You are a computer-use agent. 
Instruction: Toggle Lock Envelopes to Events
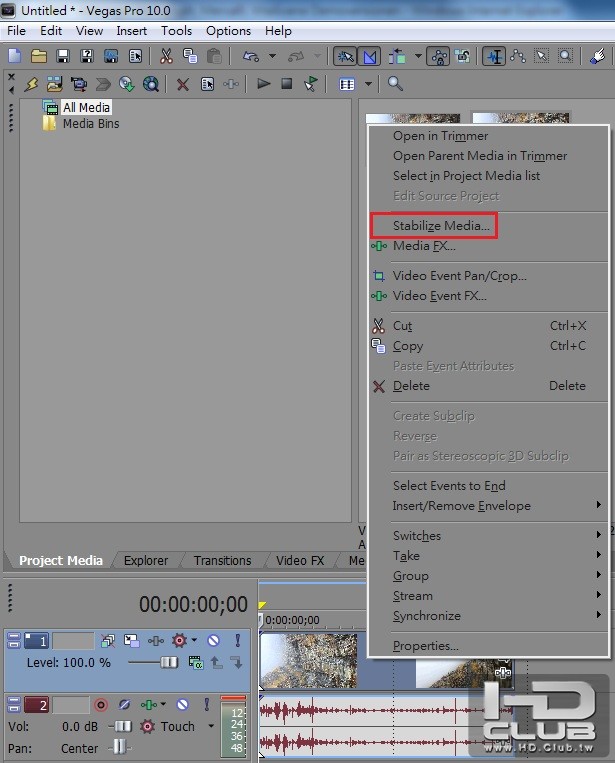pos(438,56)
